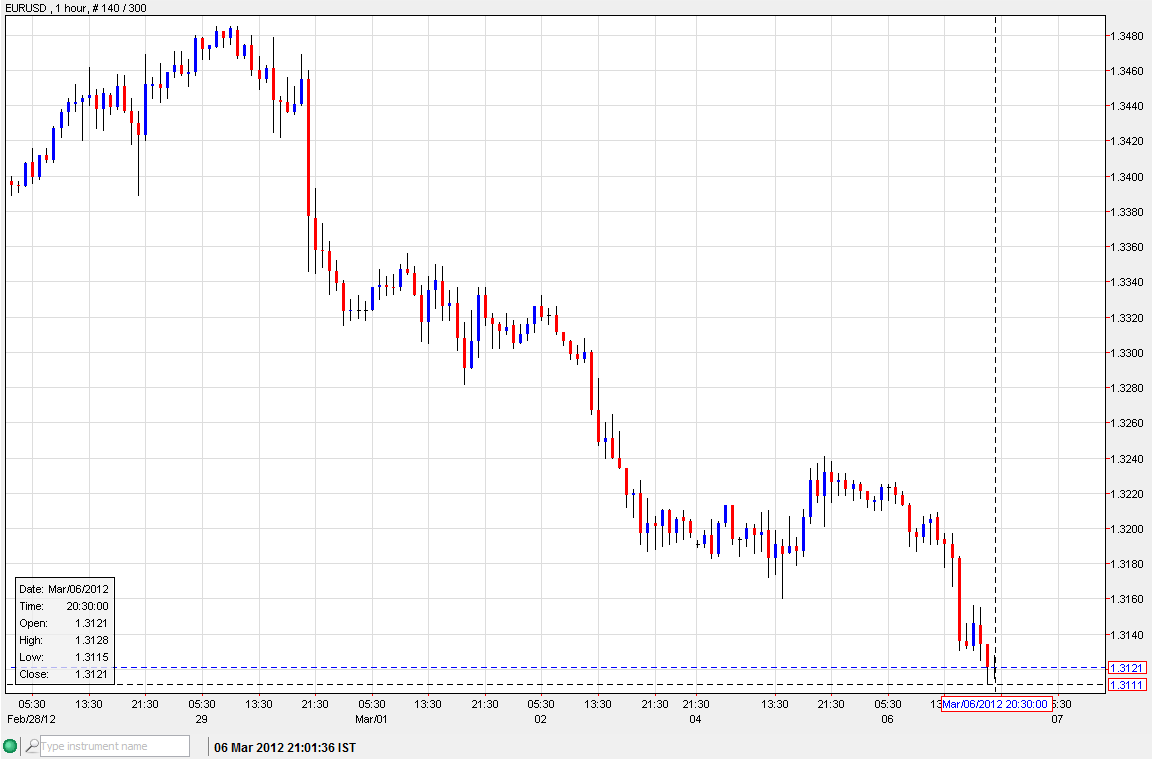Click the magnifier search icon
The image size is (1152, 759).
click(x=32, y=747)
